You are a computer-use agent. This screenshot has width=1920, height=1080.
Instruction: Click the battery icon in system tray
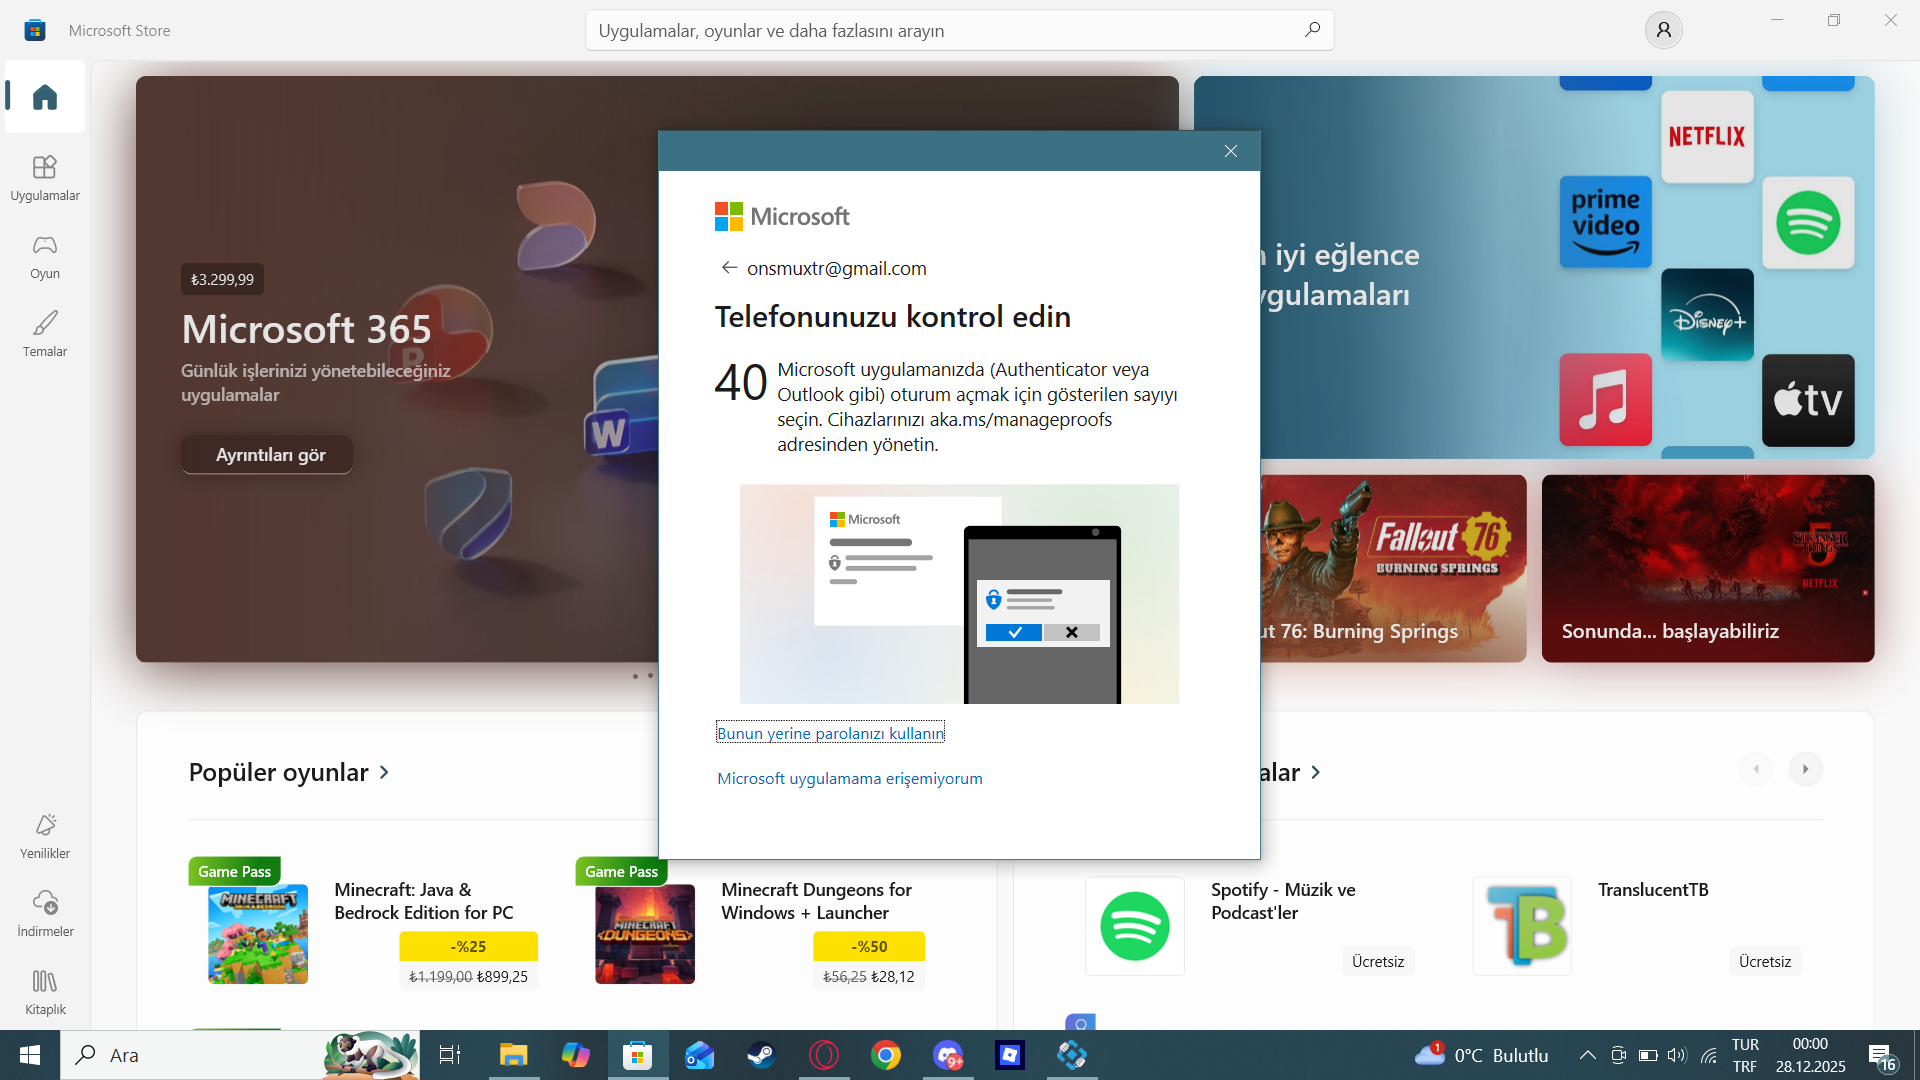[1648, 1055]
